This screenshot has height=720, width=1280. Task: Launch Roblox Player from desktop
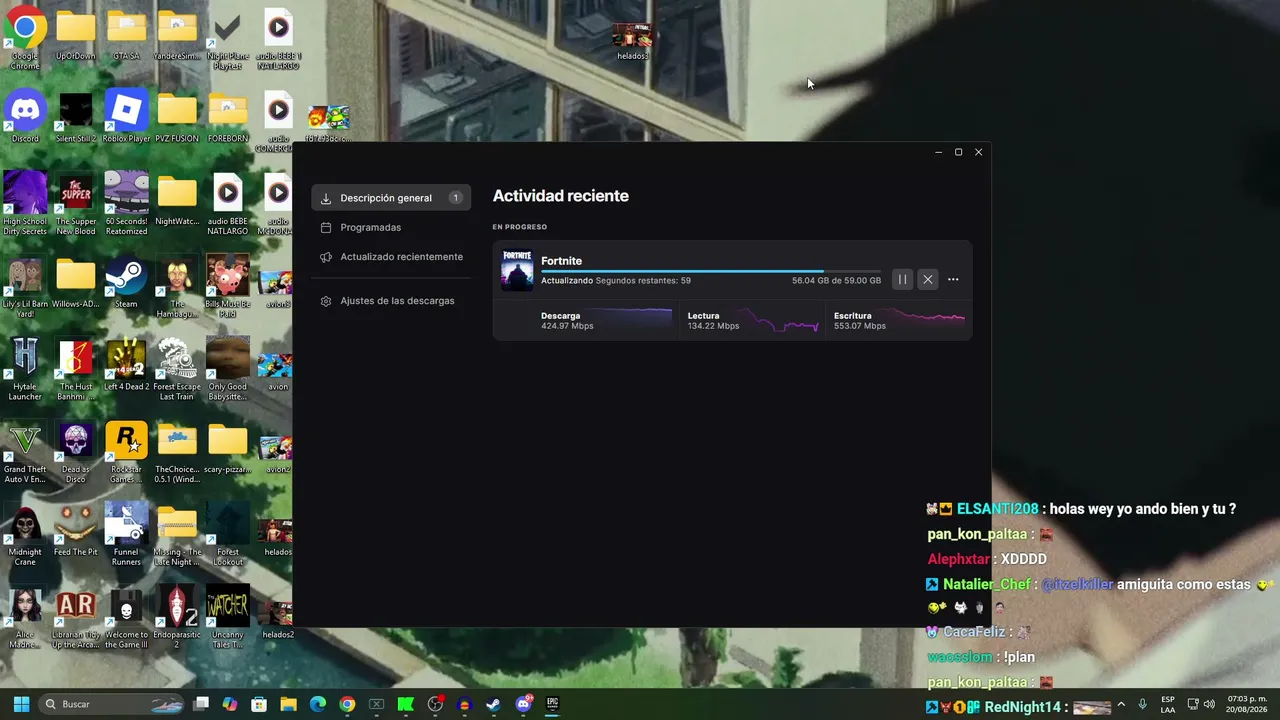(126, 117)
